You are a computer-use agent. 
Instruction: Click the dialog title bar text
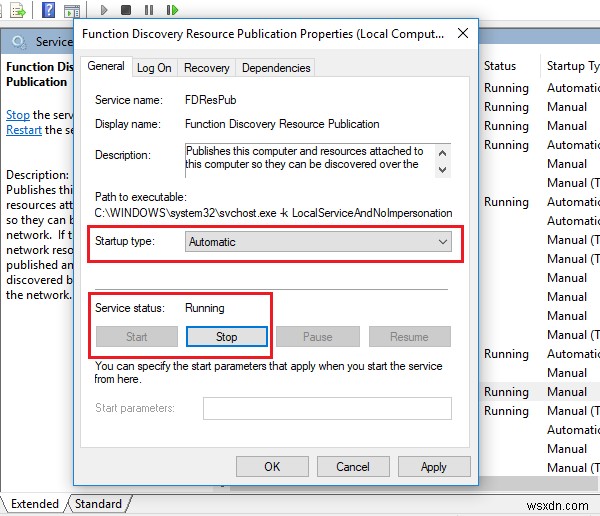coord(263,34)
